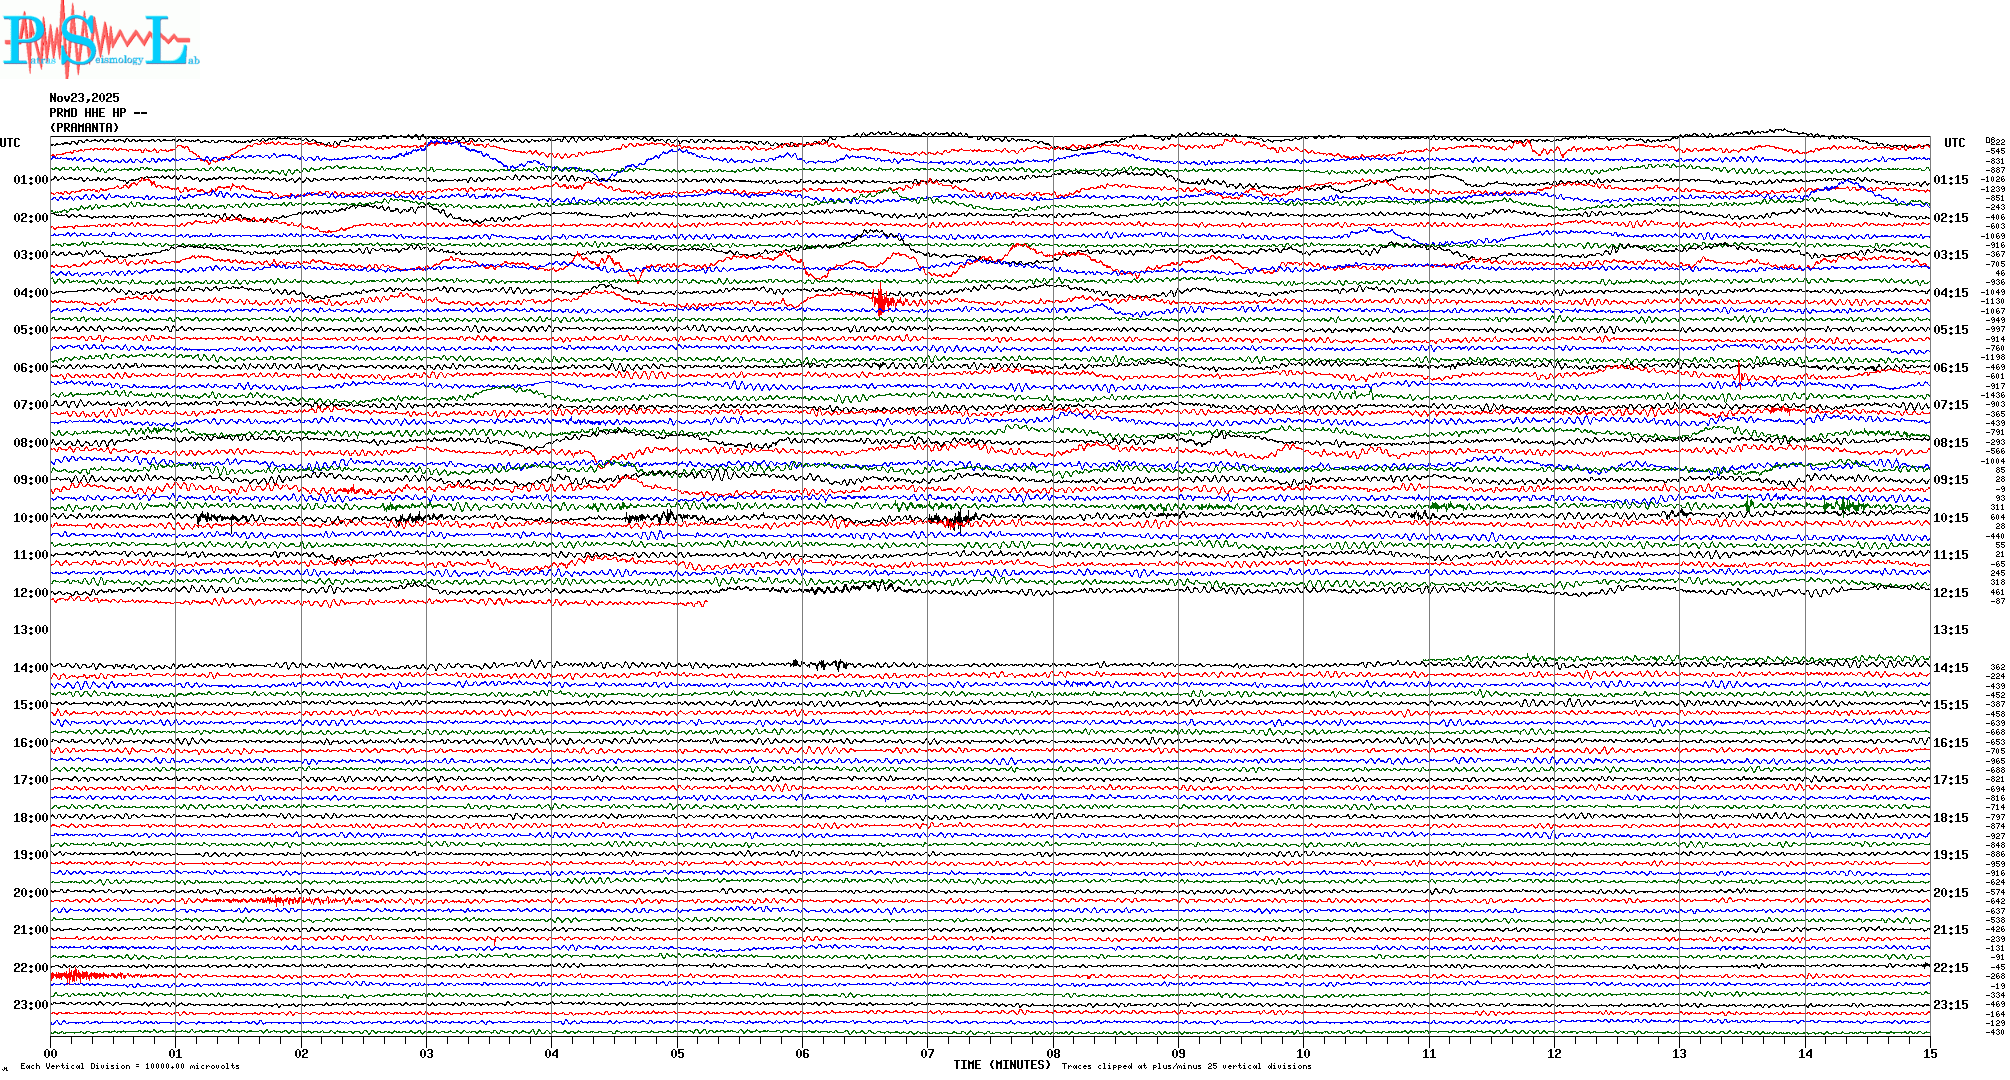Click the 22:00 hour label on left
This screenshot has width=2010, height=1080.
click(x=30, y=968)
